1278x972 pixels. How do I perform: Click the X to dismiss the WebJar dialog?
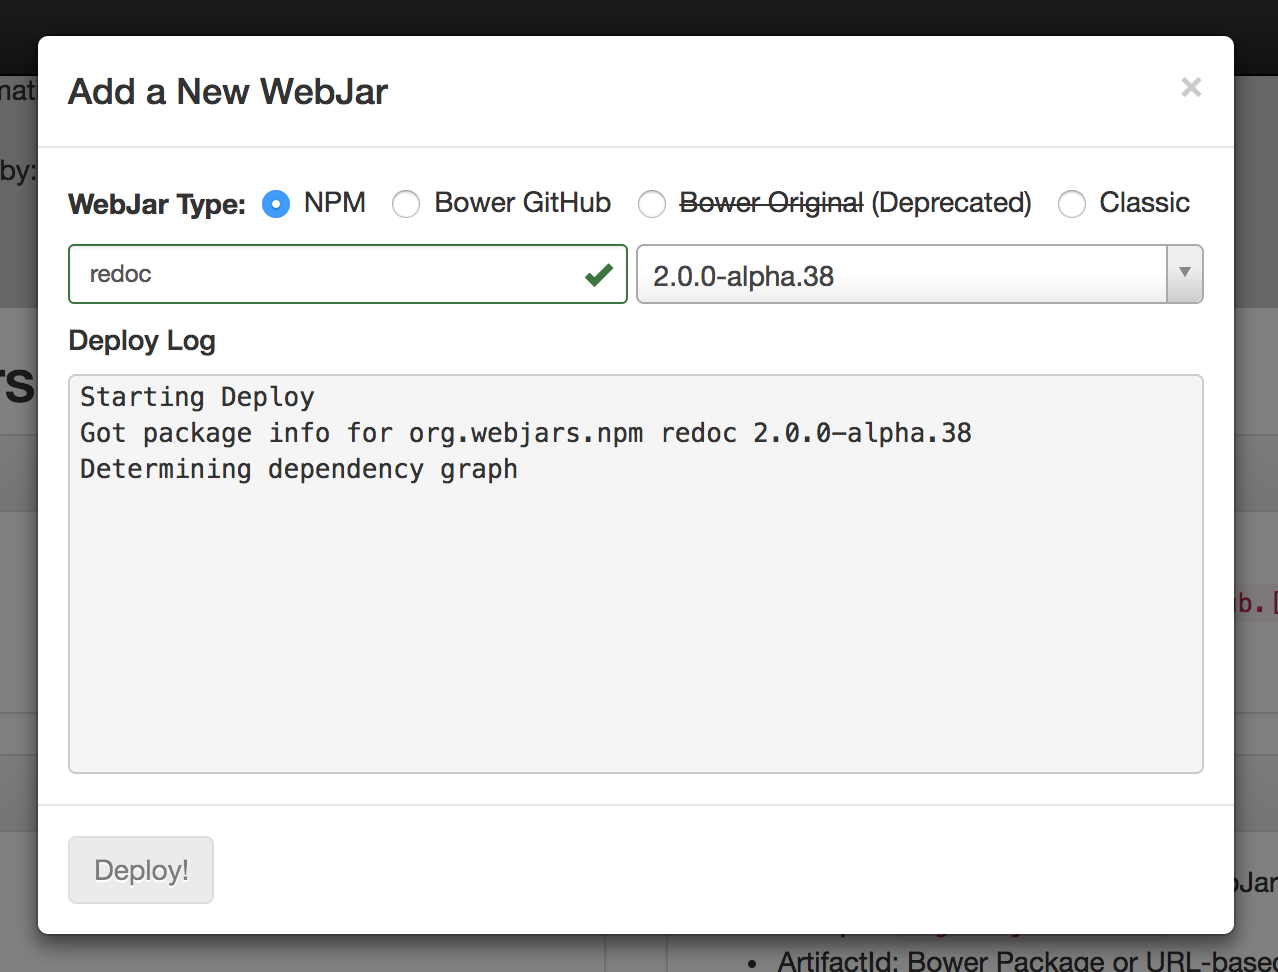point(1191,88)
